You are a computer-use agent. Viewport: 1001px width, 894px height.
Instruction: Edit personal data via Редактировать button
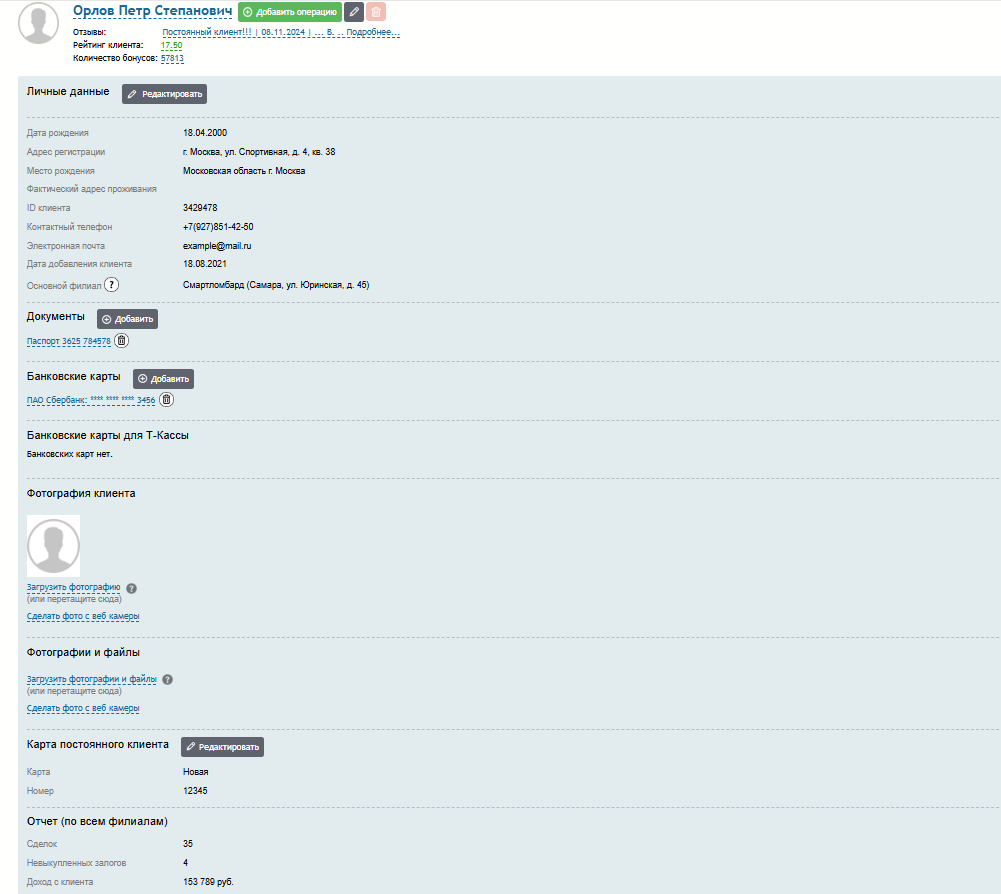click(164, 94)
